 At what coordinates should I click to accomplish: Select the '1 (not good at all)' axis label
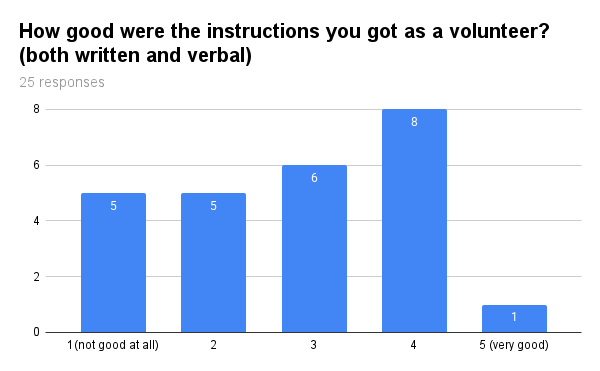113,345
